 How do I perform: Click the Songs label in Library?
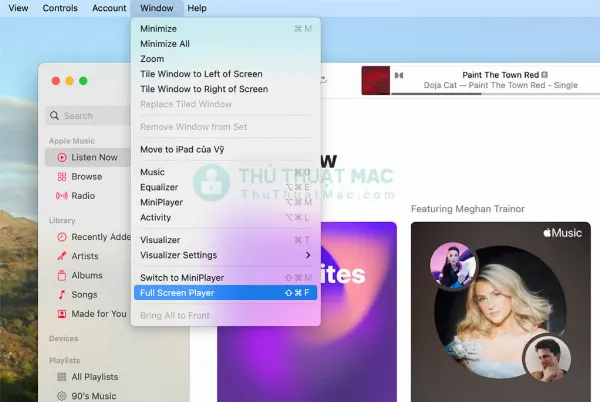click(x=84, y=295)
